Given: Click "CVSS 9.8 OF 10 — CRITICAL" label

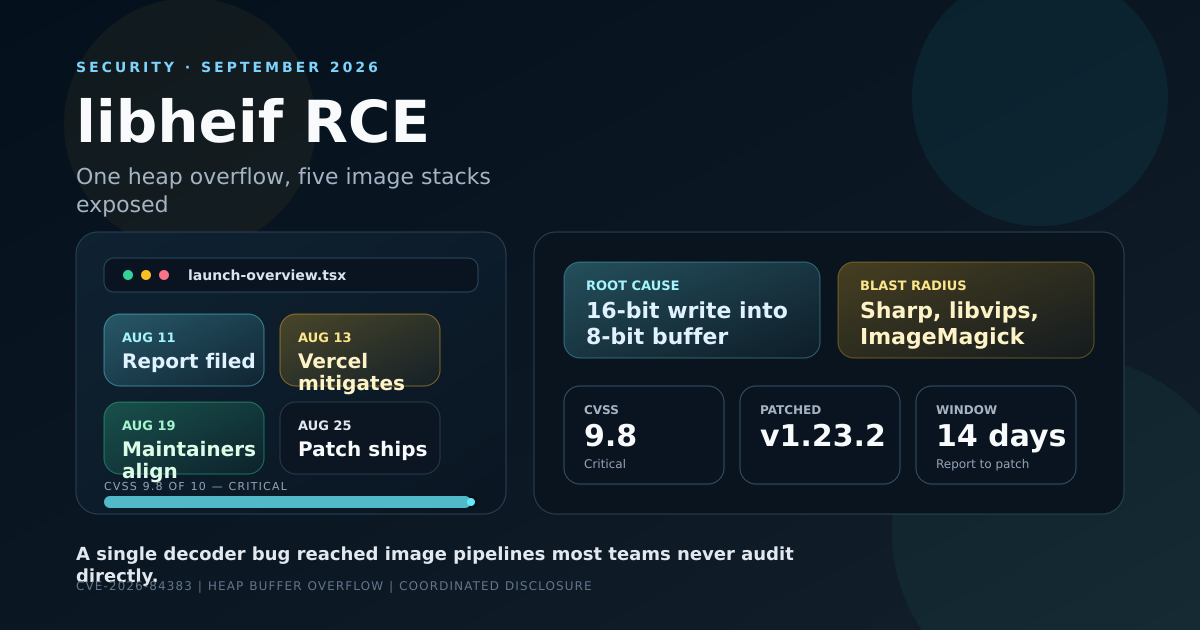Looking at the screenshot, I should pyautogui.click(x=196, y=486).
